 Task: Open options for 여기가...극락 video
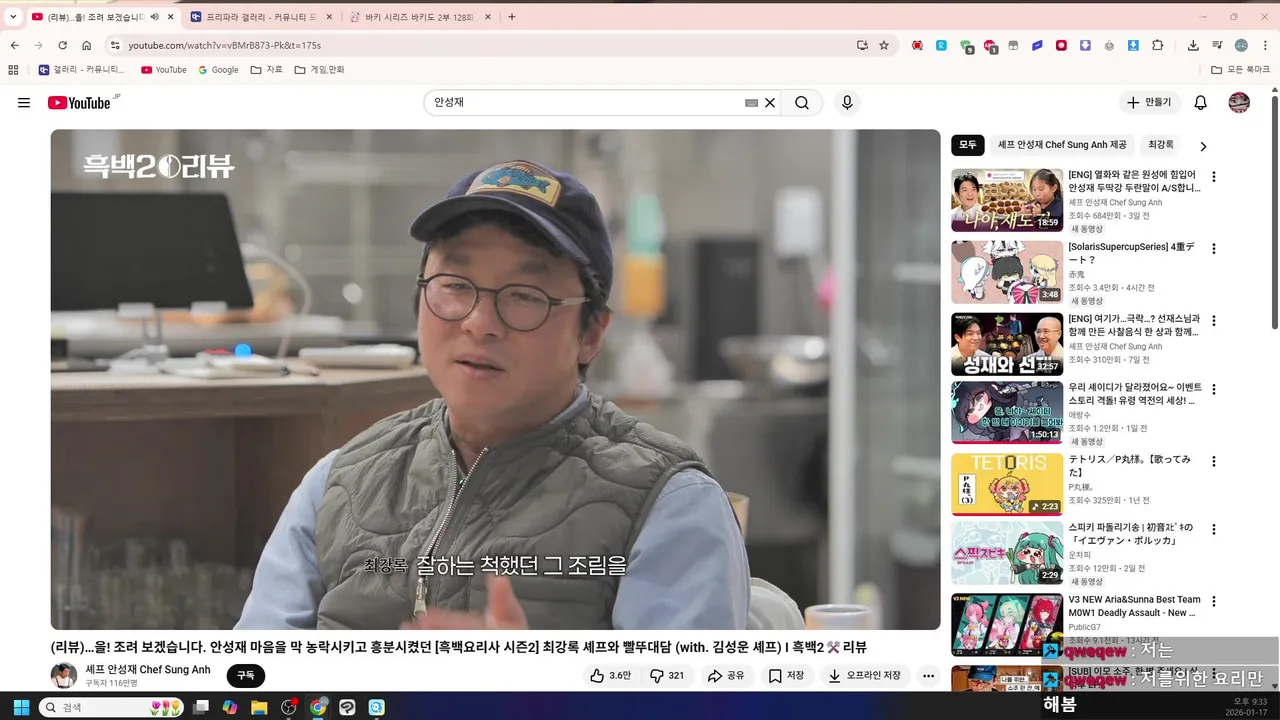tap(1214, 321)
